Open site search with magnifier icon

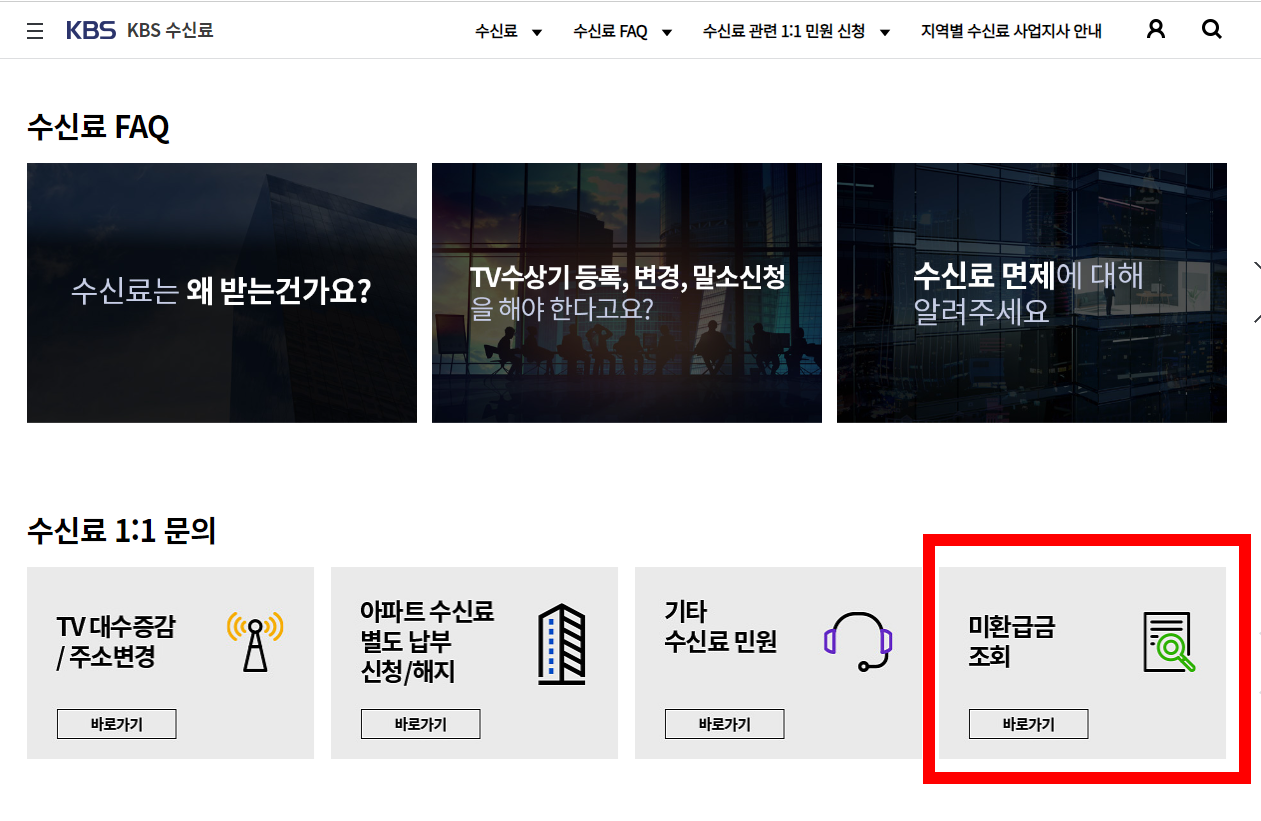pyautogui.click(x=1211, y=29)
